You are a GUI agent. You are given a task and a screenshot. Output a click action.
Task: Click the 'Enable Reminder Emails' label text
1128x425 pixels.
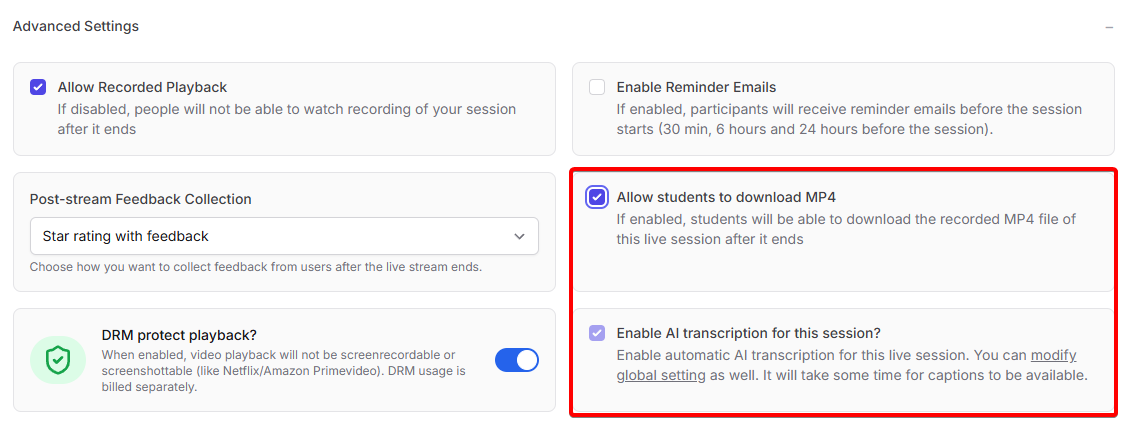[x=696, y=87]
